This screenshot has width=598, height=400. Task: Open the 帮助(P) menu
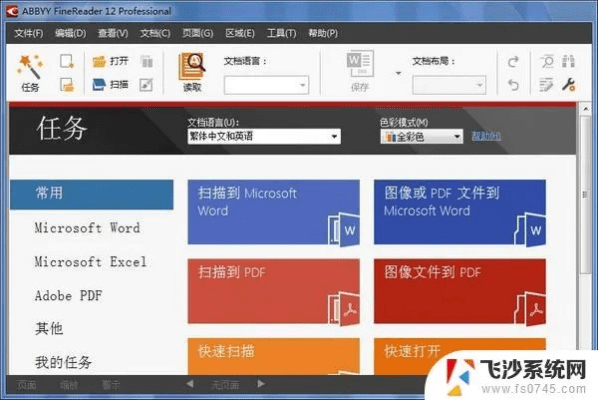[x=323, y=33]
